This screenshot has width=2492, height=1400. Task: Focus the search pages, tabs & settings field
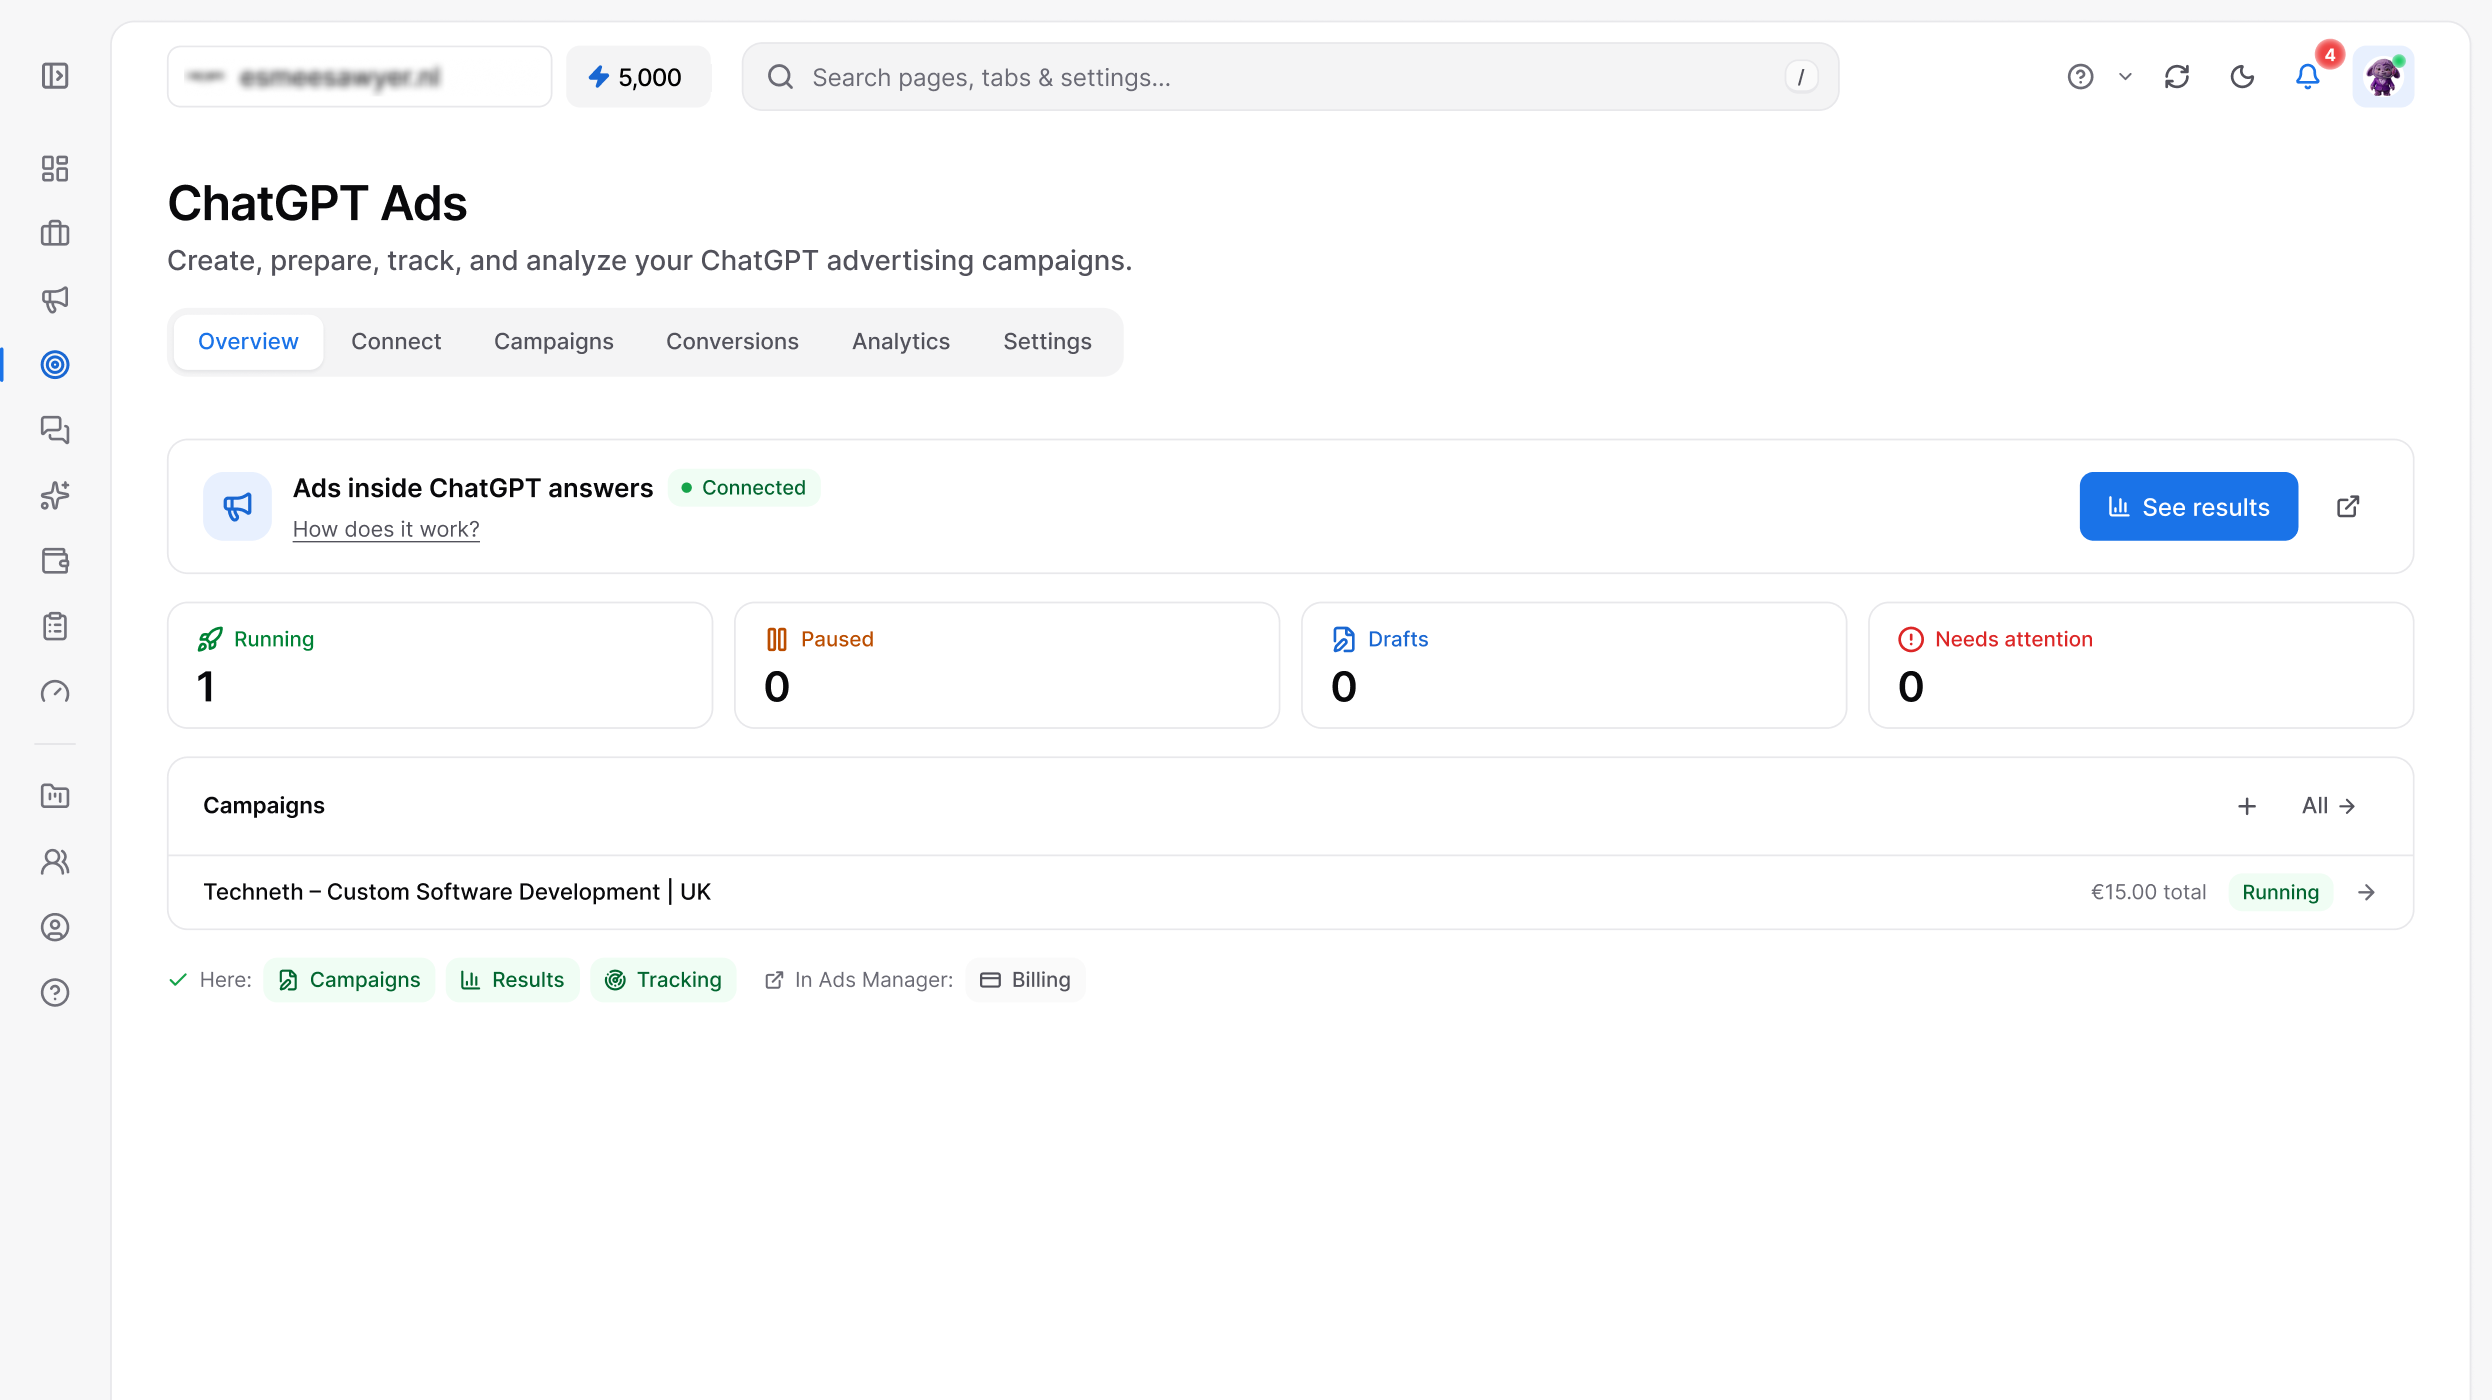pos(1290,77)
